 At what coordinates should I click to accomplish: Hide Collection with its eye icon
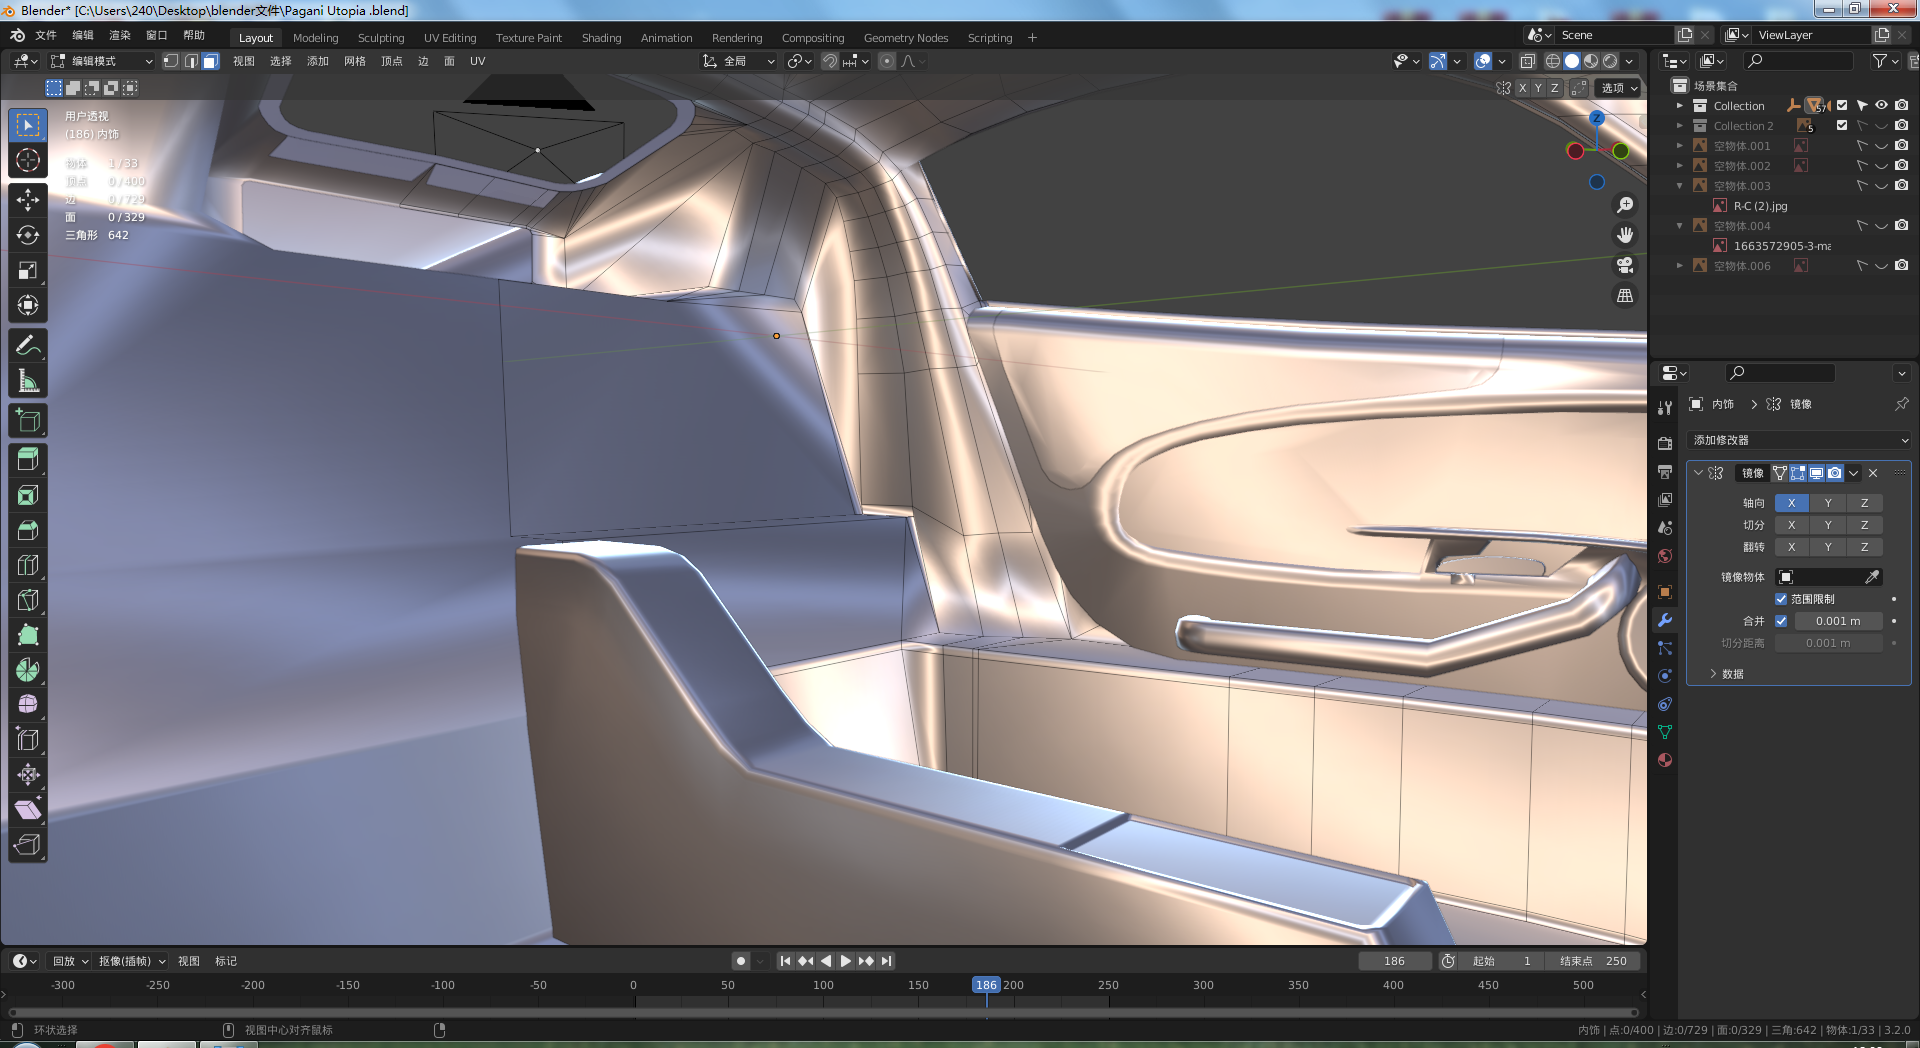1881,105
